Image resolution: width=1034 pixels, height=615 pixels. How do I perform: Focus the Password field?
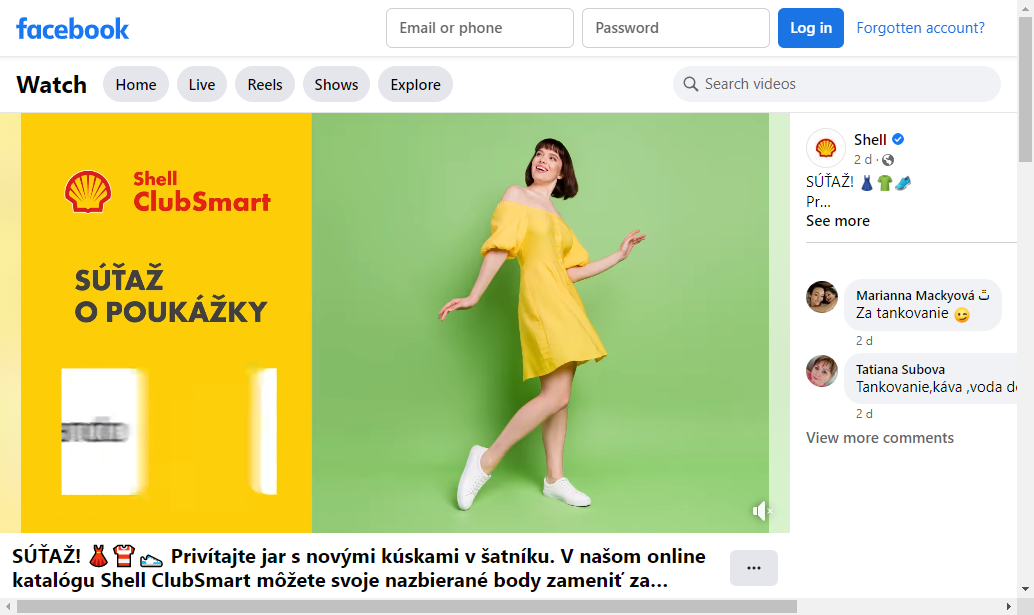(676, 28)
